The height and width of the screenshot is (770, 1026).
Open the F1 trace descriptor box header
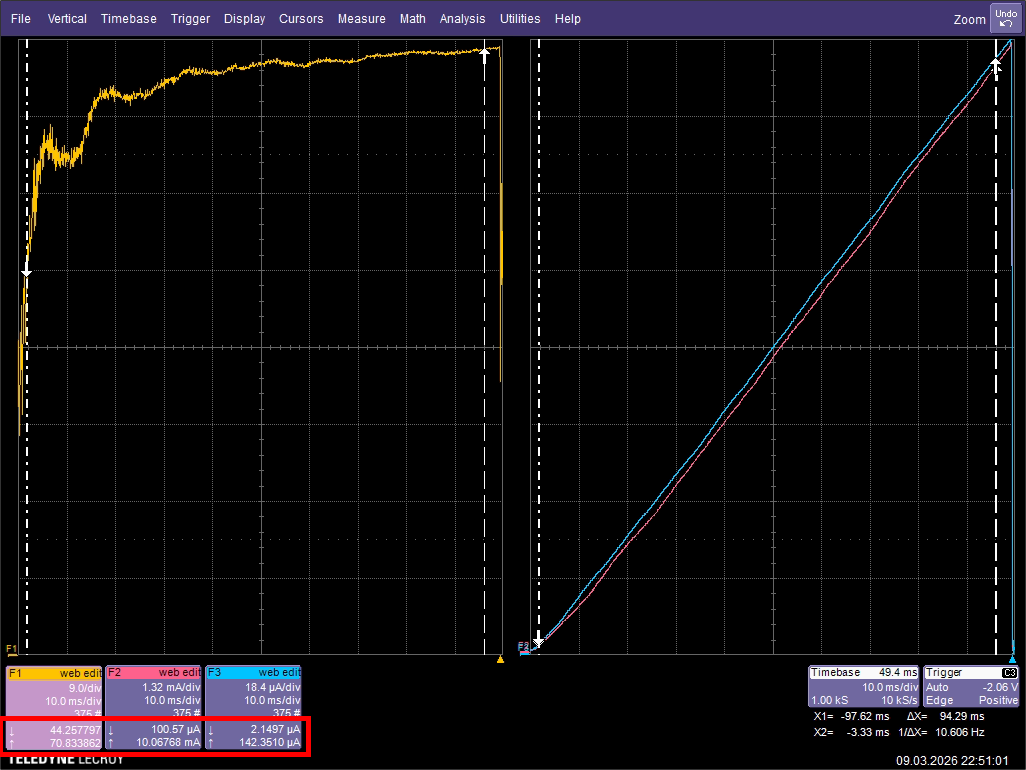tap(54, 673)
